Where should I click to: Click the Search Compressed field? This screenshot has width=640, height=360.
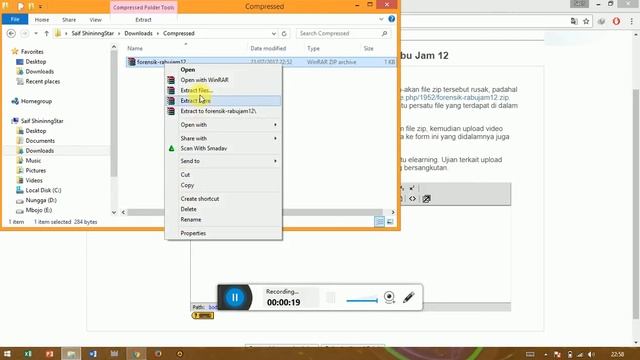click(x=342, y=33)
